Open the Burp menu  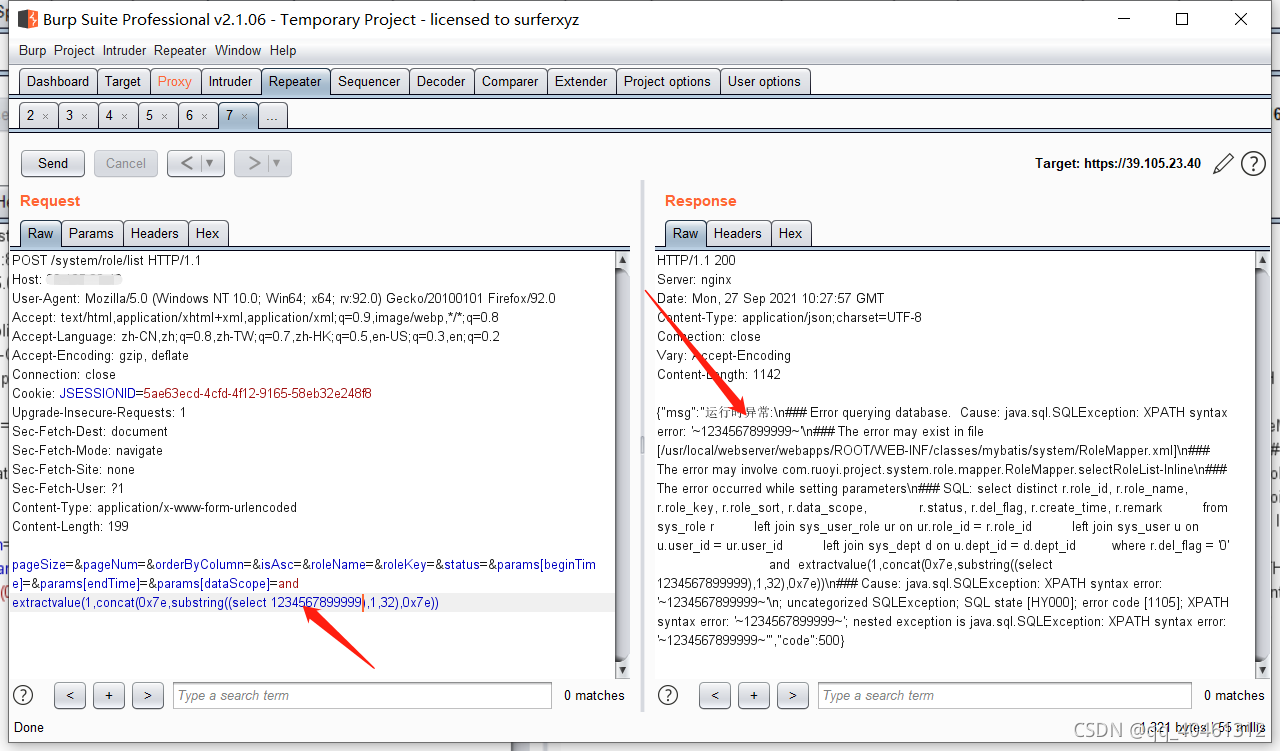[32, 50]
